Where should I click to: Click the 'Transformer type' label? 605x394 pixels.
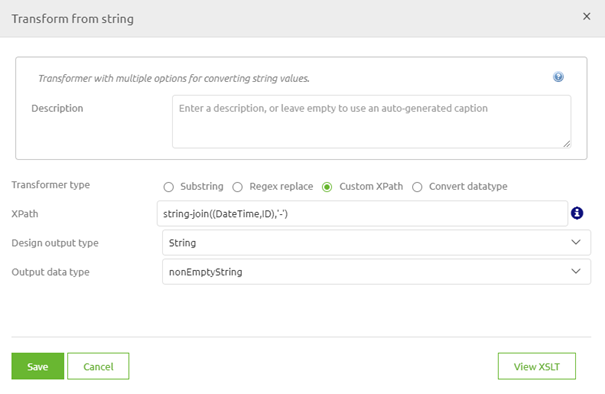click(51, 185)
